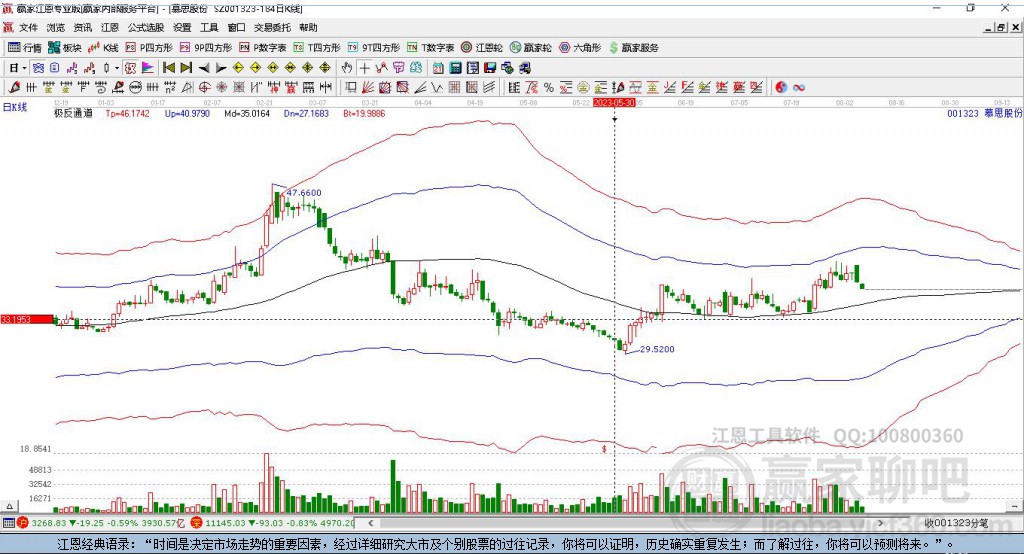Click the colored triangle chart icon
1024x554 pixels.
(x=148, y=68)
